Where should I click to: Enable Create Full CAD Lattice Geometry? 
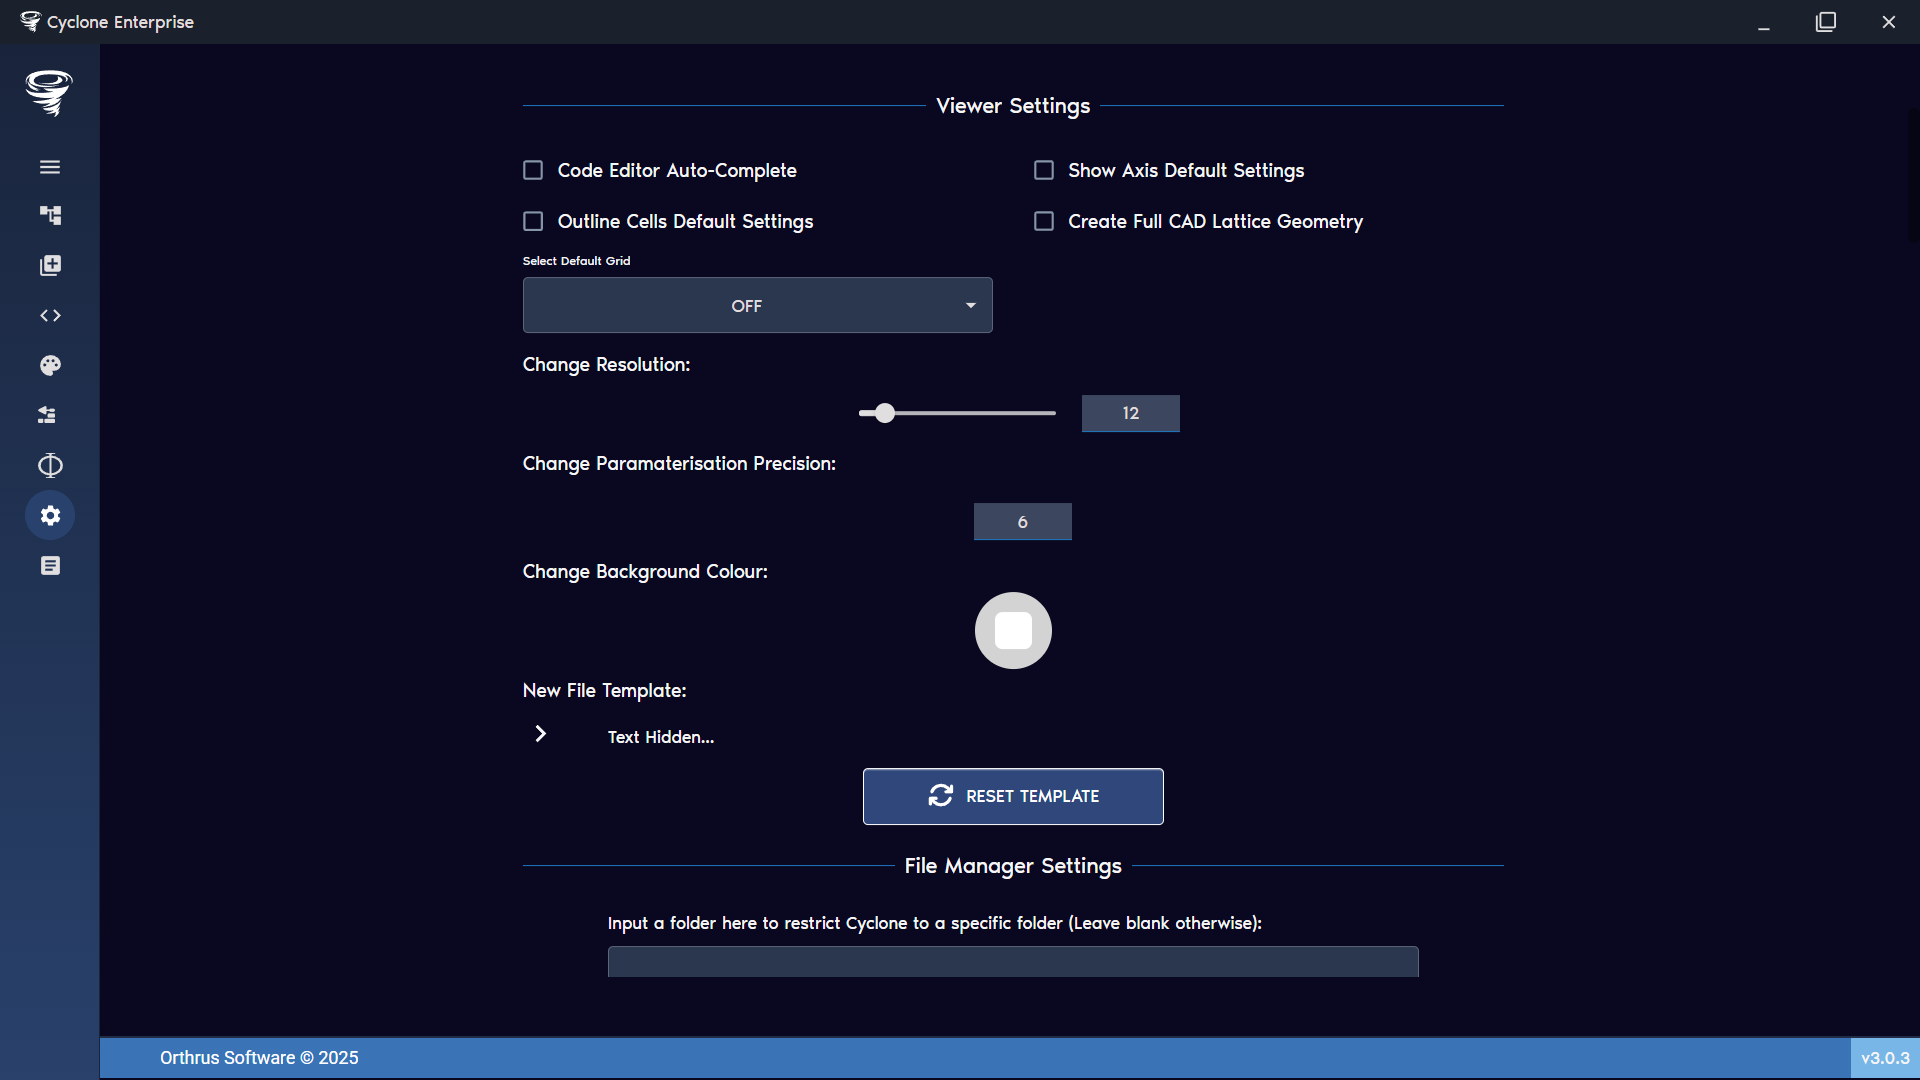(1044, 221)
